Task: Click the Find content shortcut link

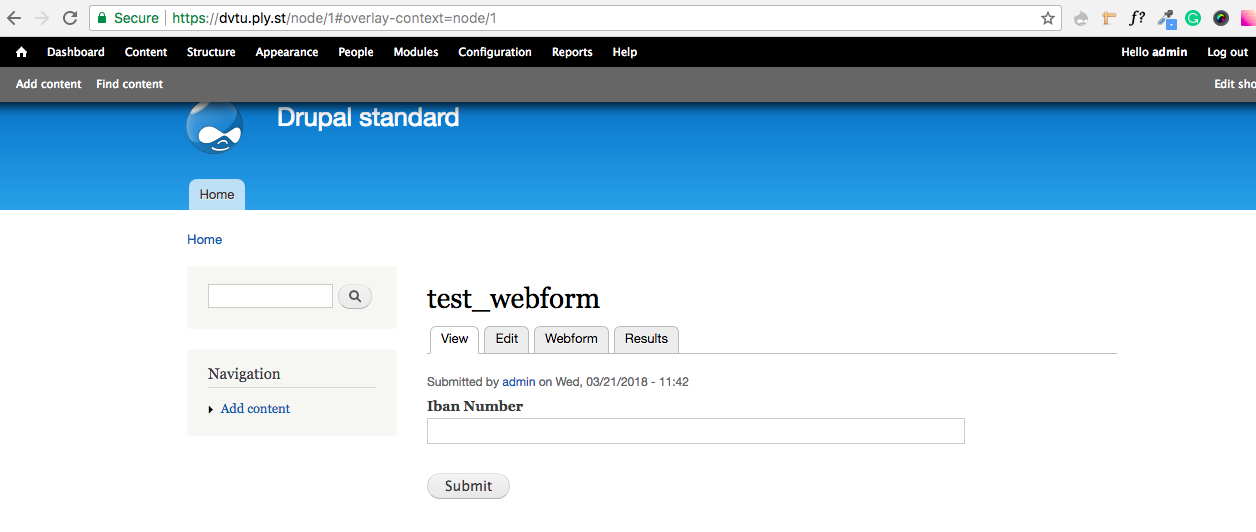Action: point(129,84)
